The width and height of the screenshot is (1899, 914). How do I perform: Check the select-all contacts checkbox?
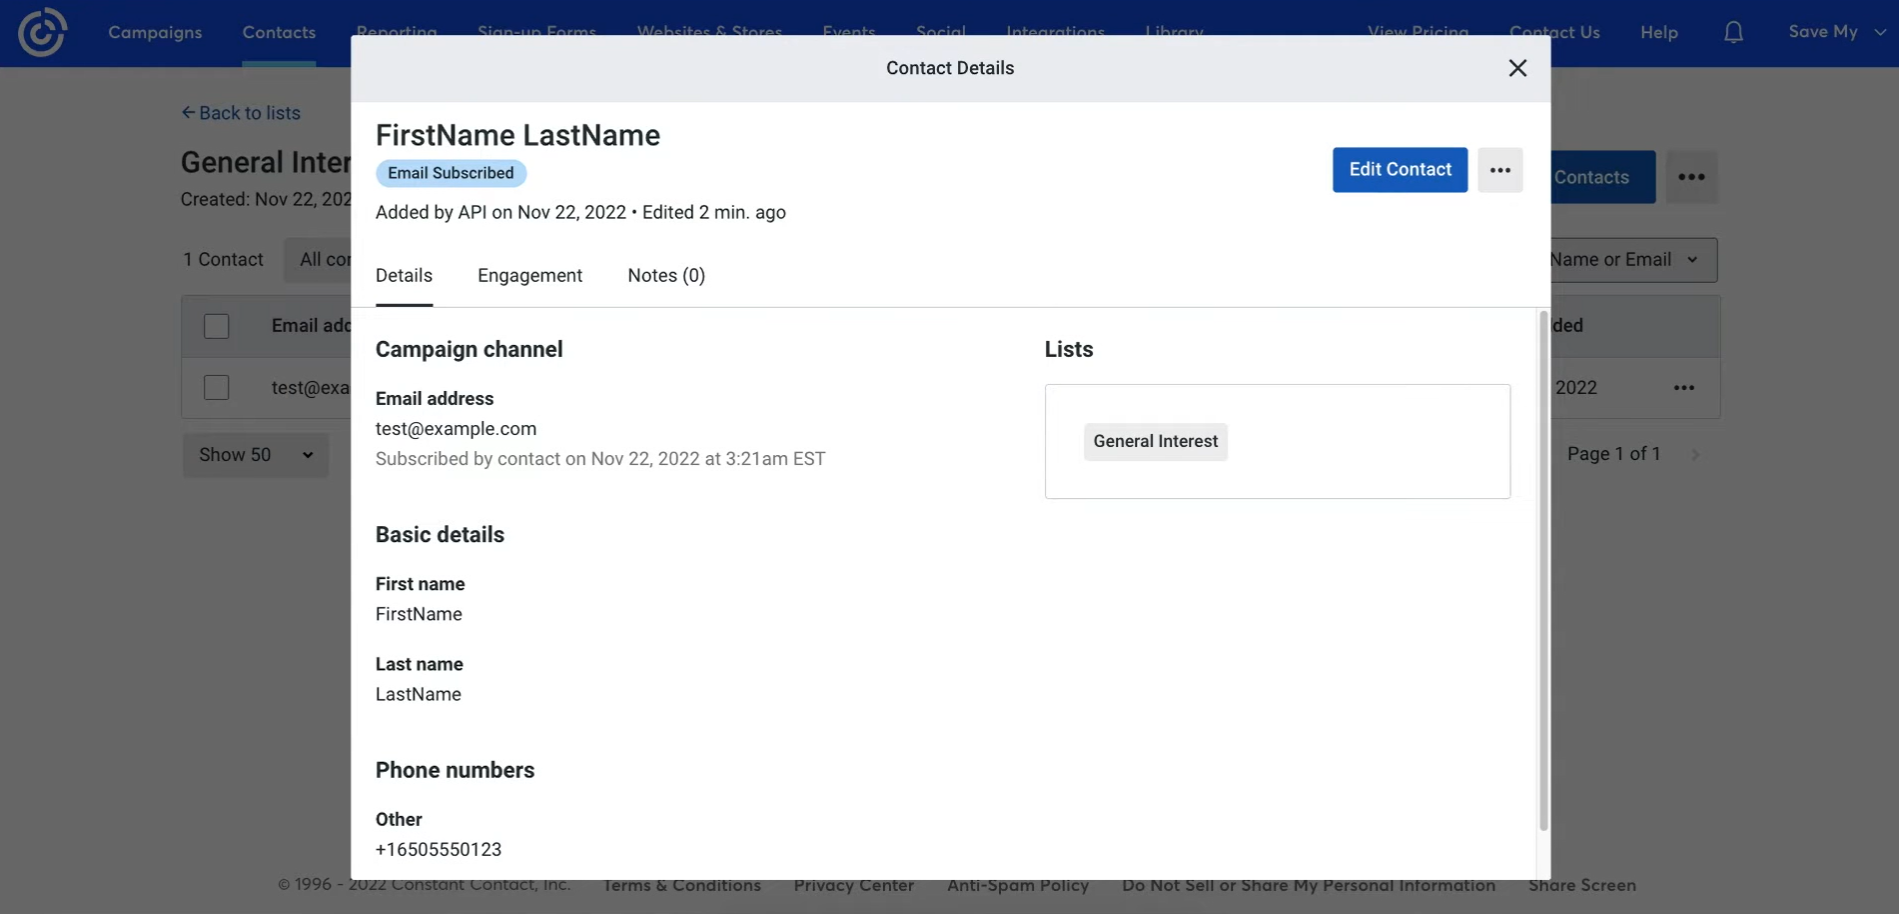216,325
